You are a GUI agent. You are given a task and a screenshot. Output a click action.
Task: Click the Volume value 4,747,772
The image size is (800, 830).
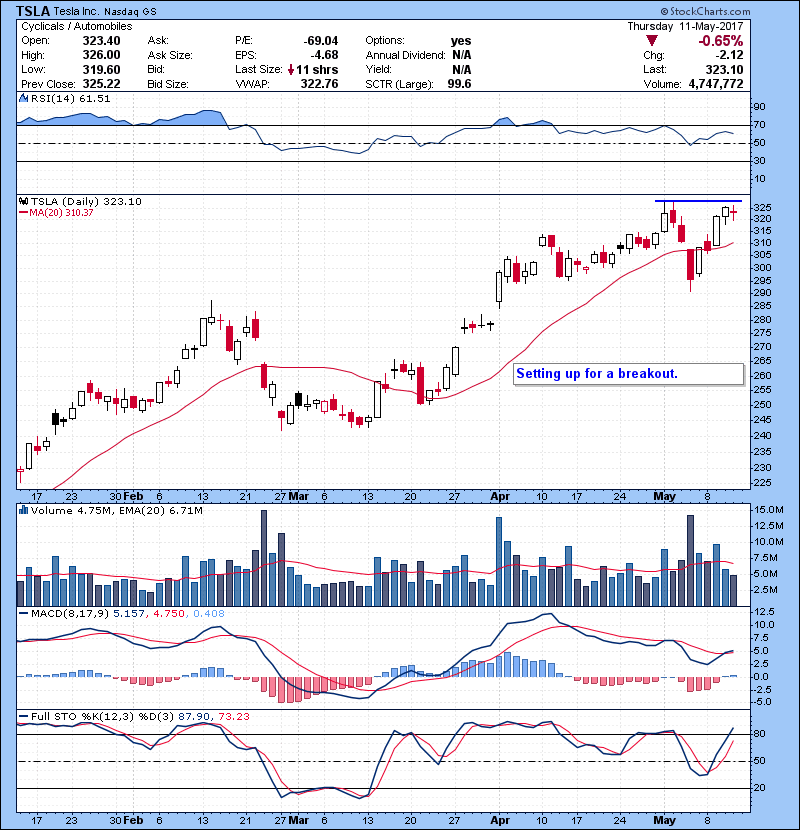716,84
